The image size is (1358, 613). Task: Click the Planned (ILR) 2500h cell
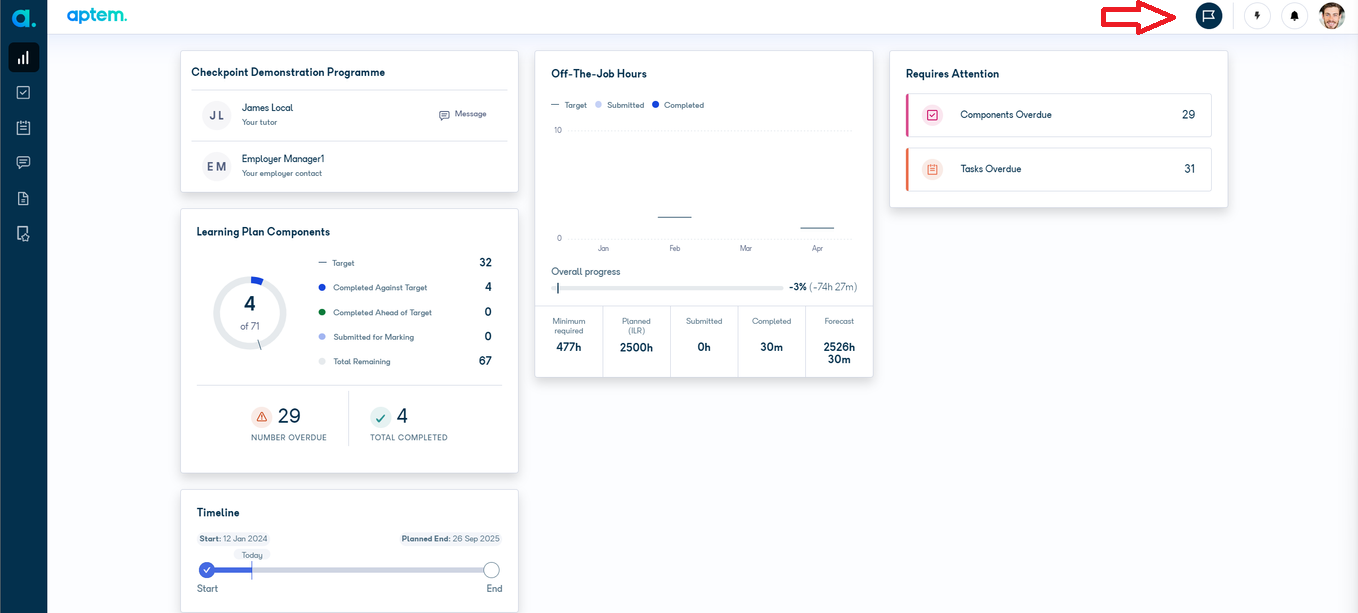click(x=636, y=341)
